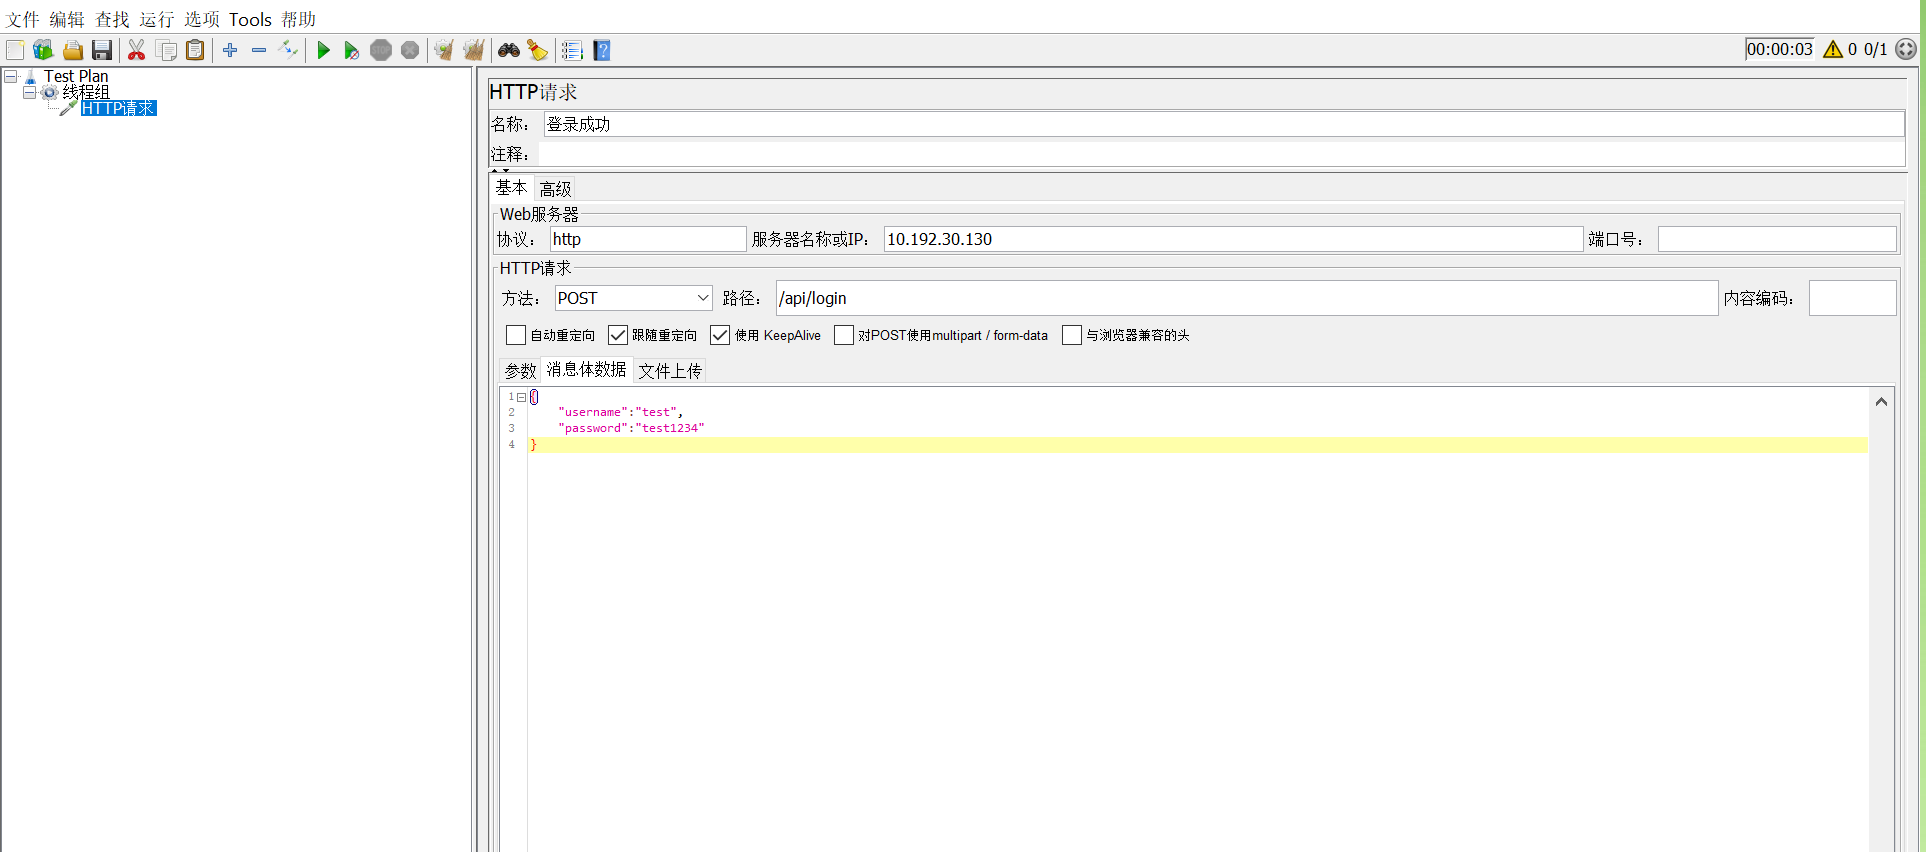Screen dimensions: 1926x852
Task: Click the 路径 field containing /api/login
Action: [x=1247, y=298]
